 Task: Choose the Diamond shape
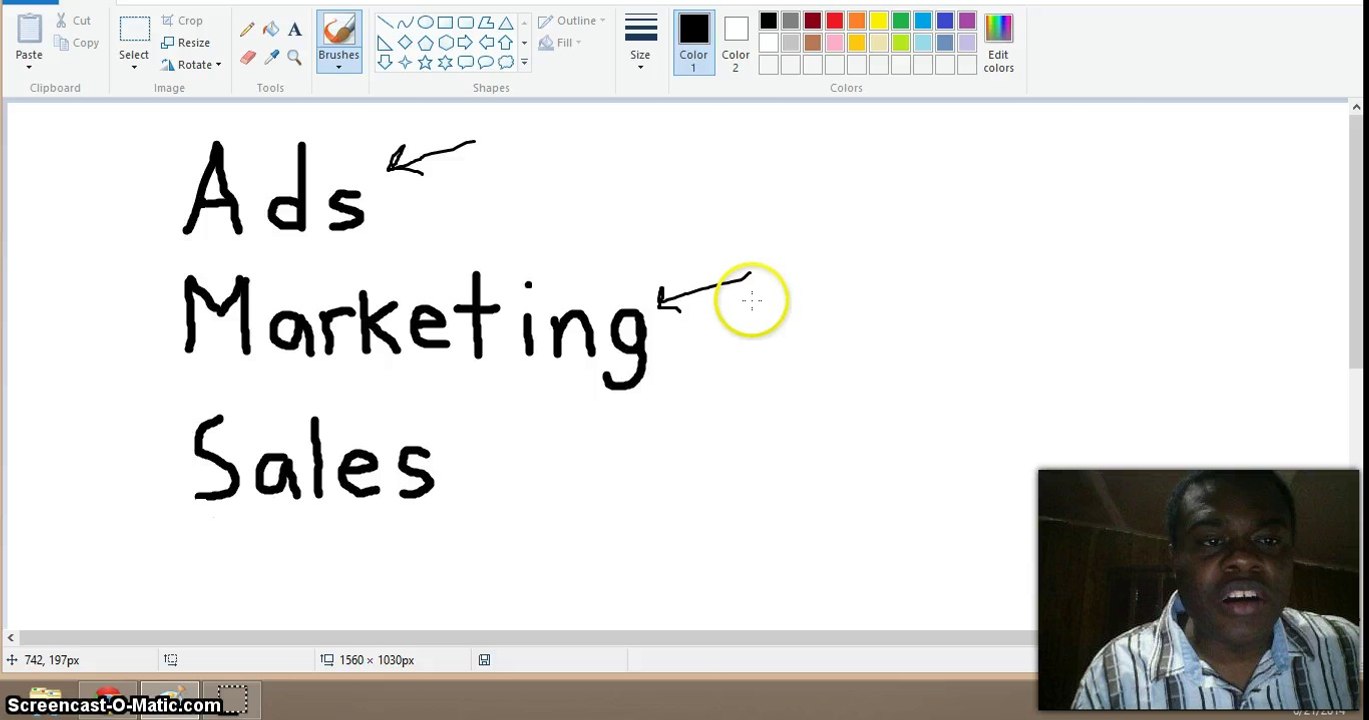[x=404, y=42]
